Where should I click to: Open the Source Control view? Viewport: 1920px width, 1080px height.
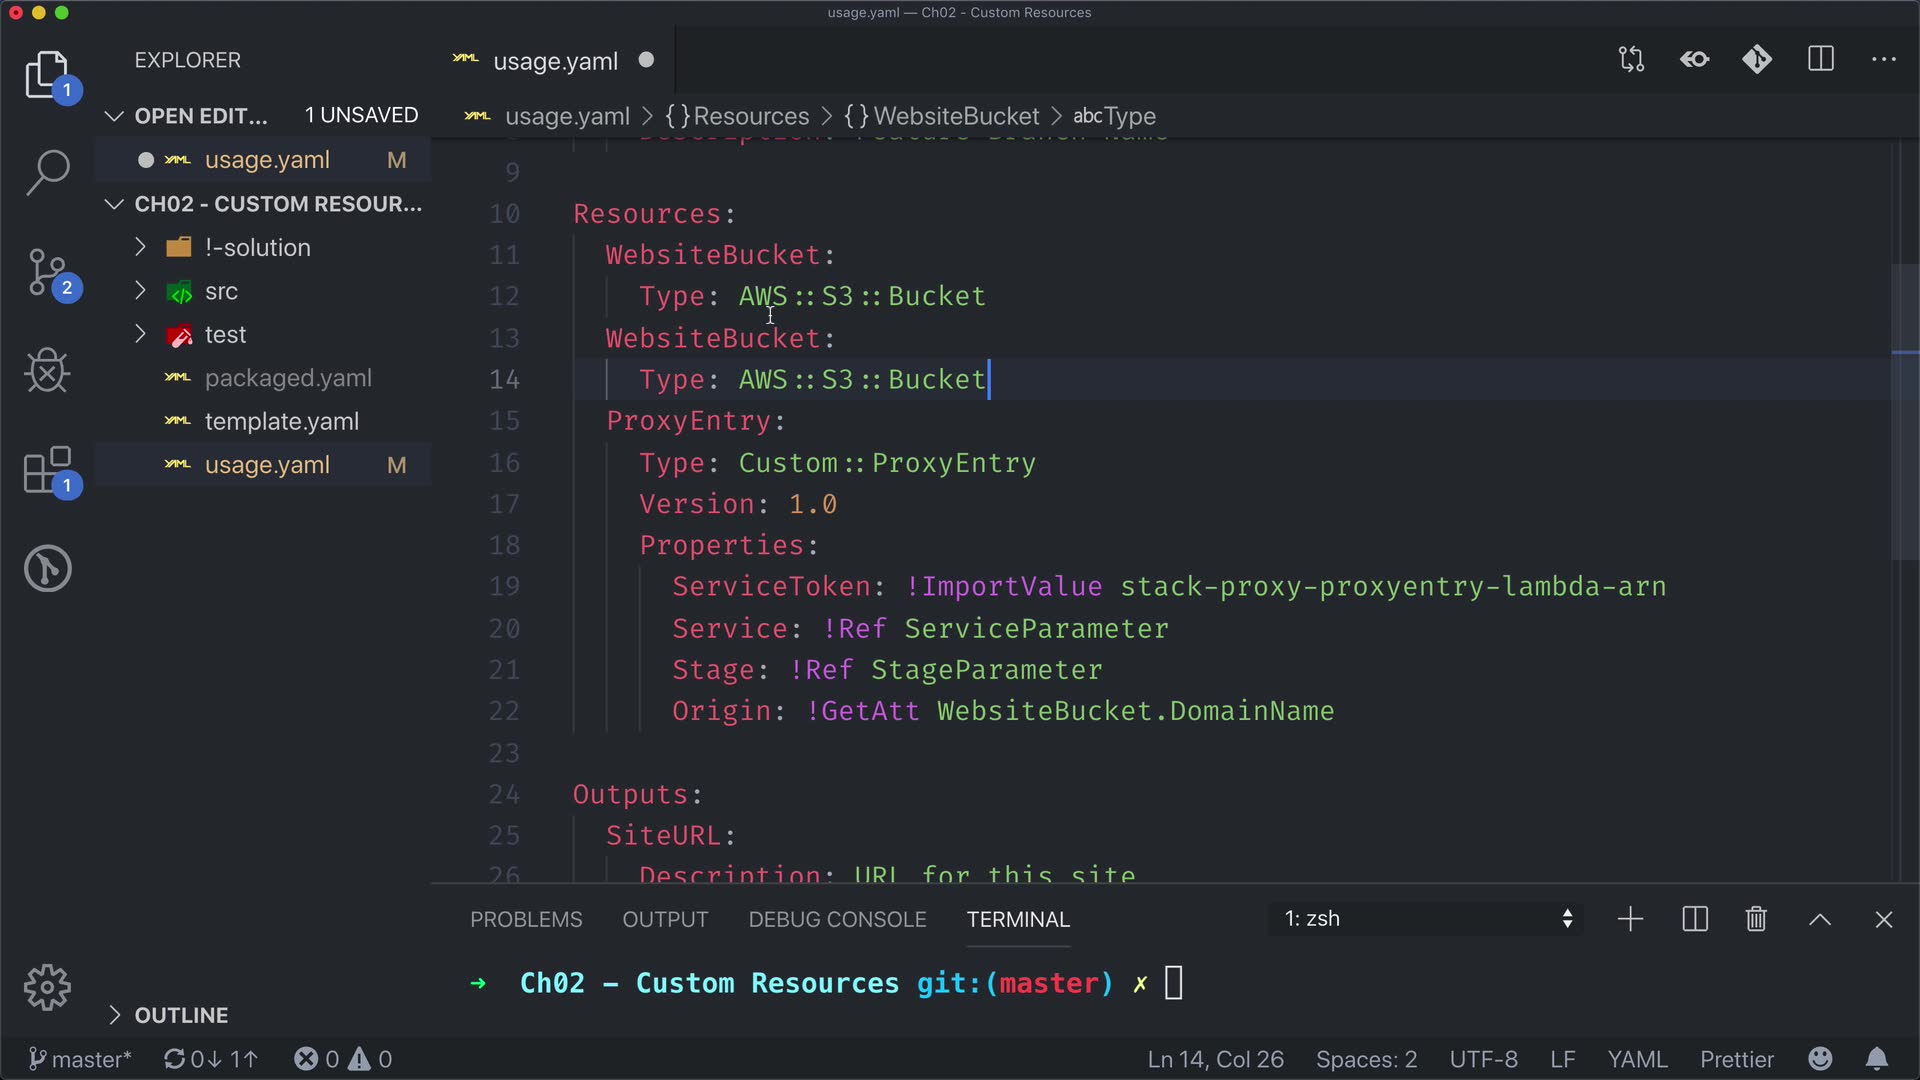click(x=47, y=272)
